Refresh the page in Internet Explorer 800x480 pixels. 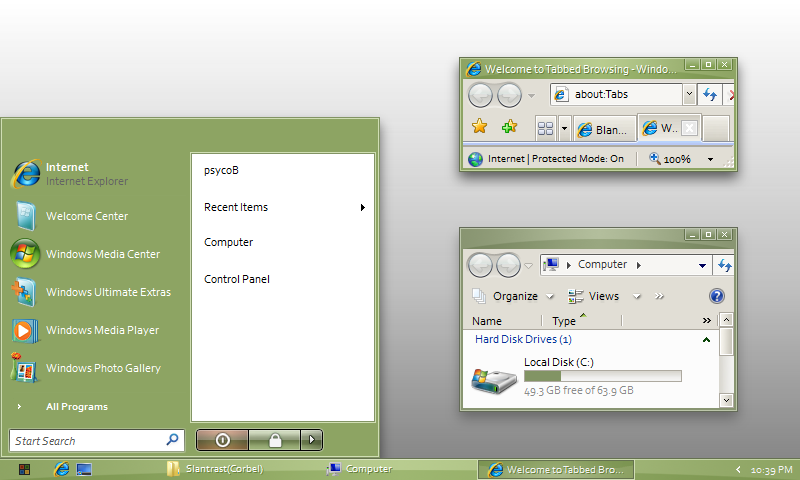710,94
